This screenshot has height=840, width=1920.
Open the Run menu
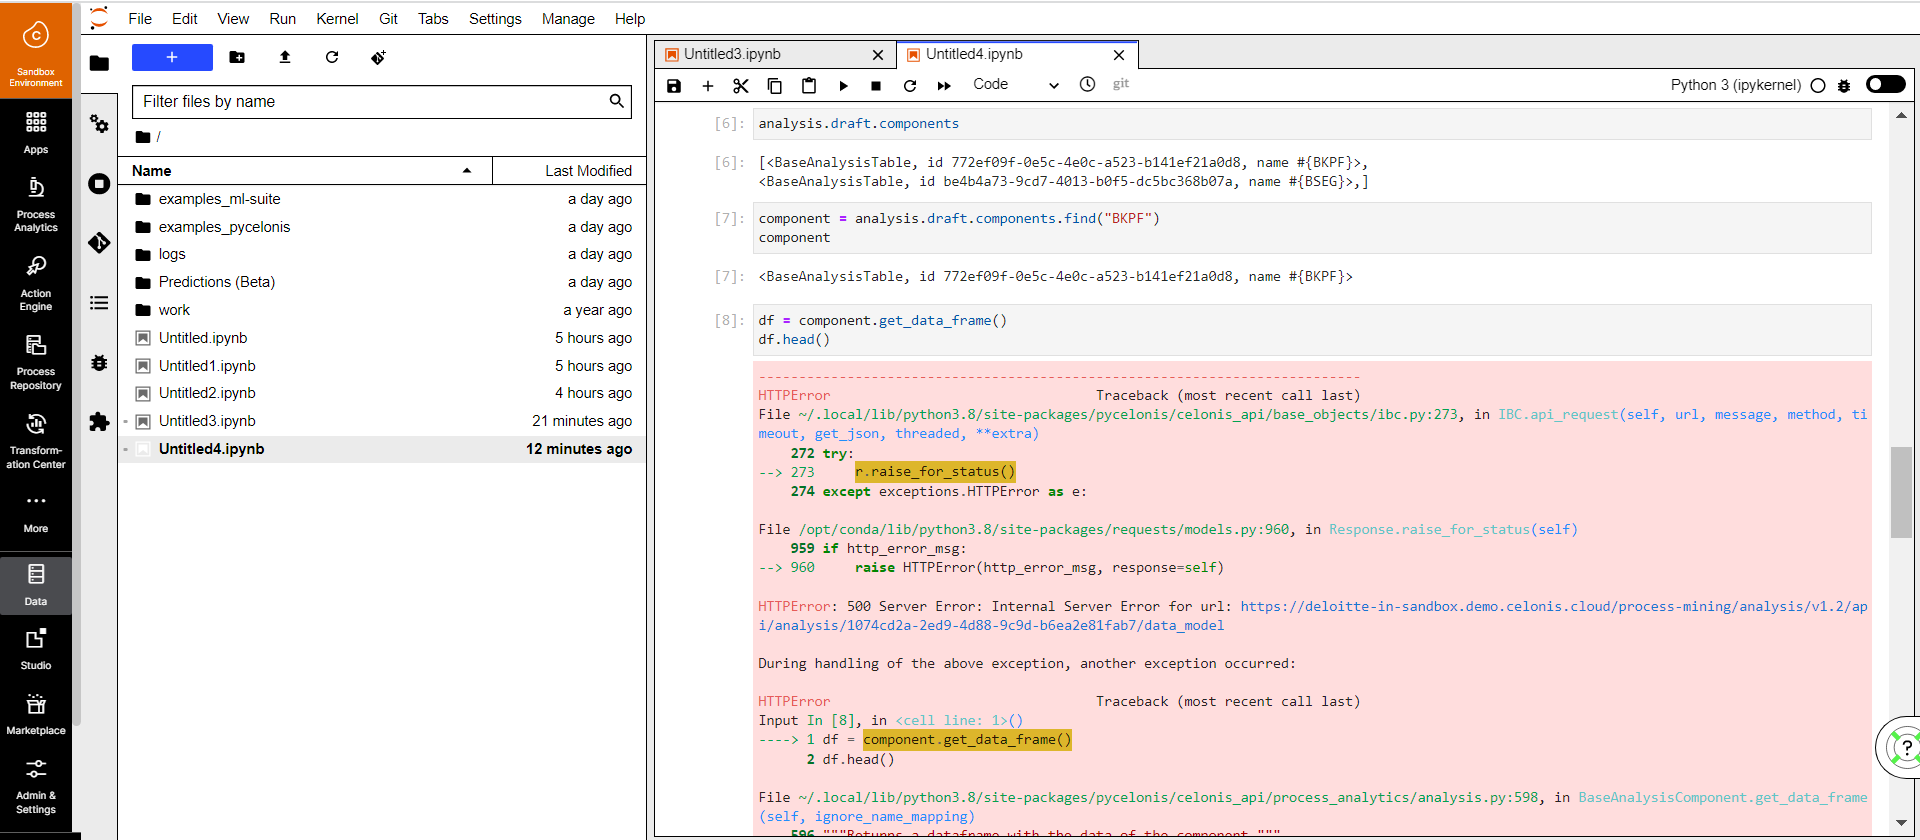283,19
